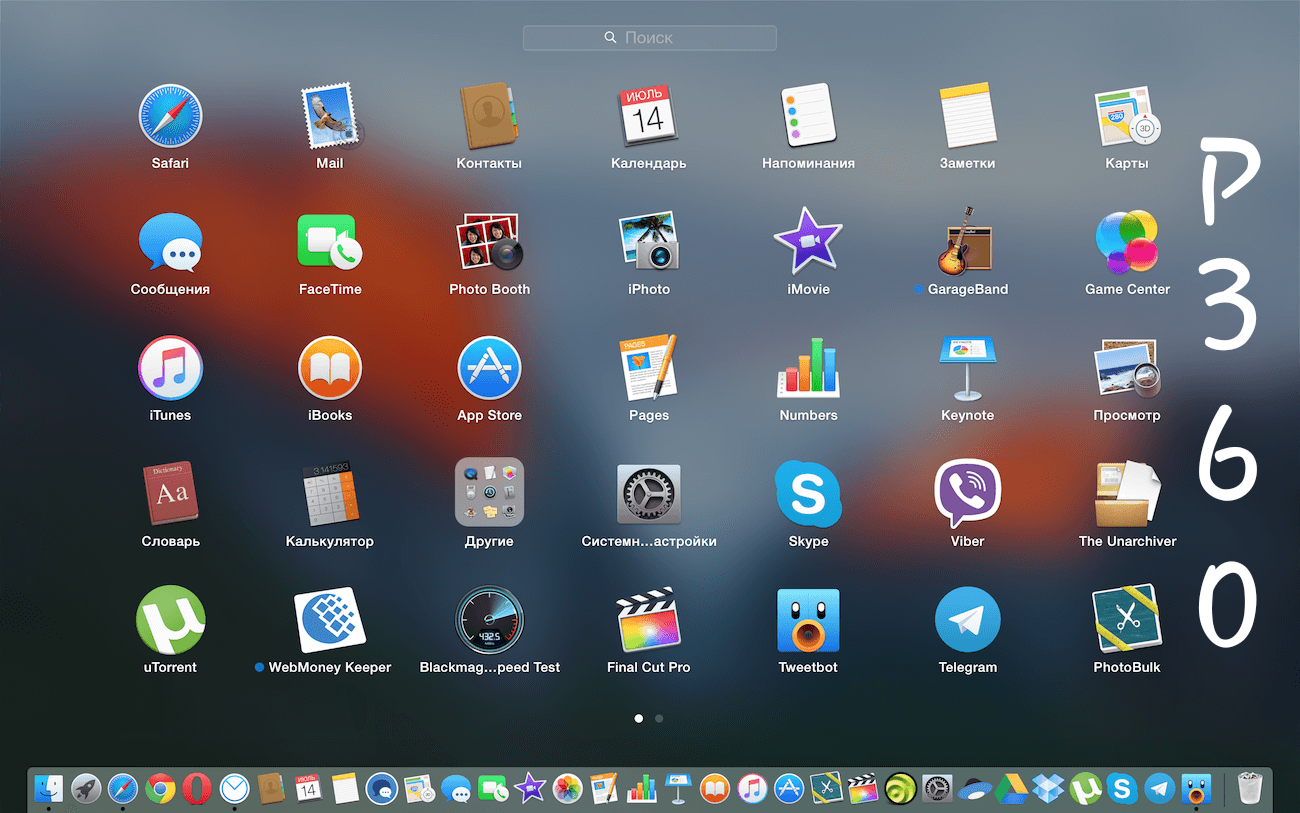
Task: Open System Preferences (Системные настройки)
Action: coord(648,492)
